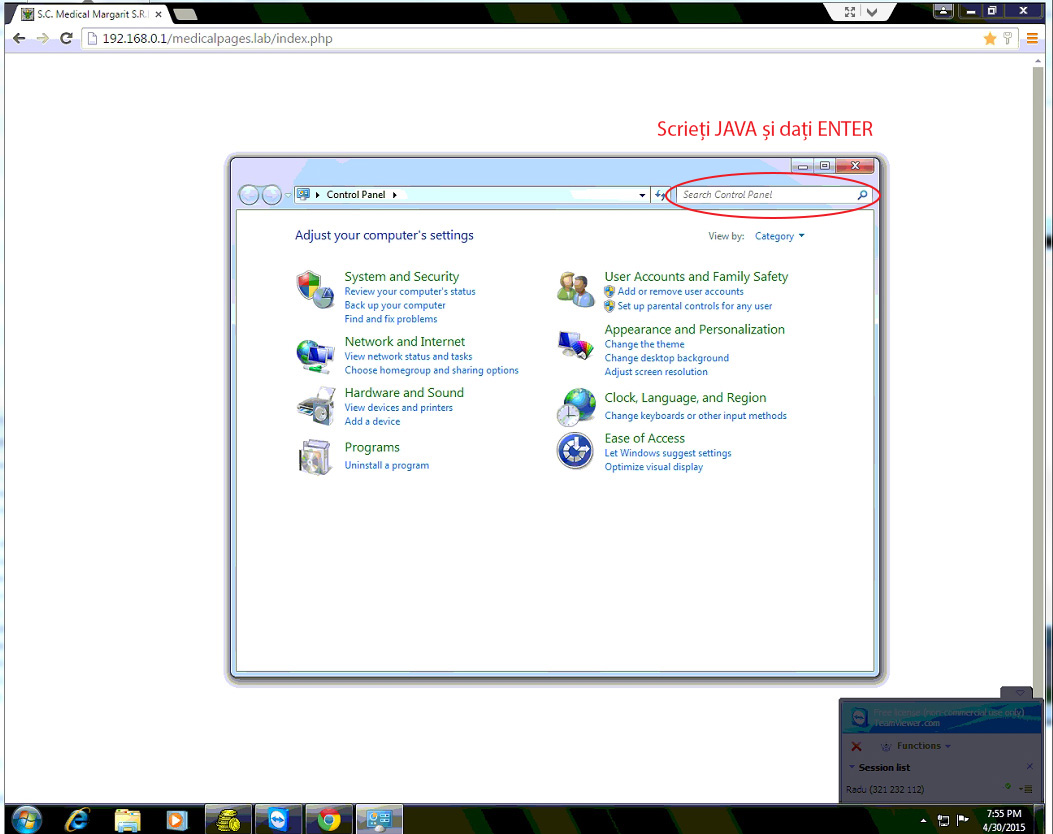This screenshot has height=834, width=1053.
Task: Click Back up your computer
Action: (x=395, y=306)
